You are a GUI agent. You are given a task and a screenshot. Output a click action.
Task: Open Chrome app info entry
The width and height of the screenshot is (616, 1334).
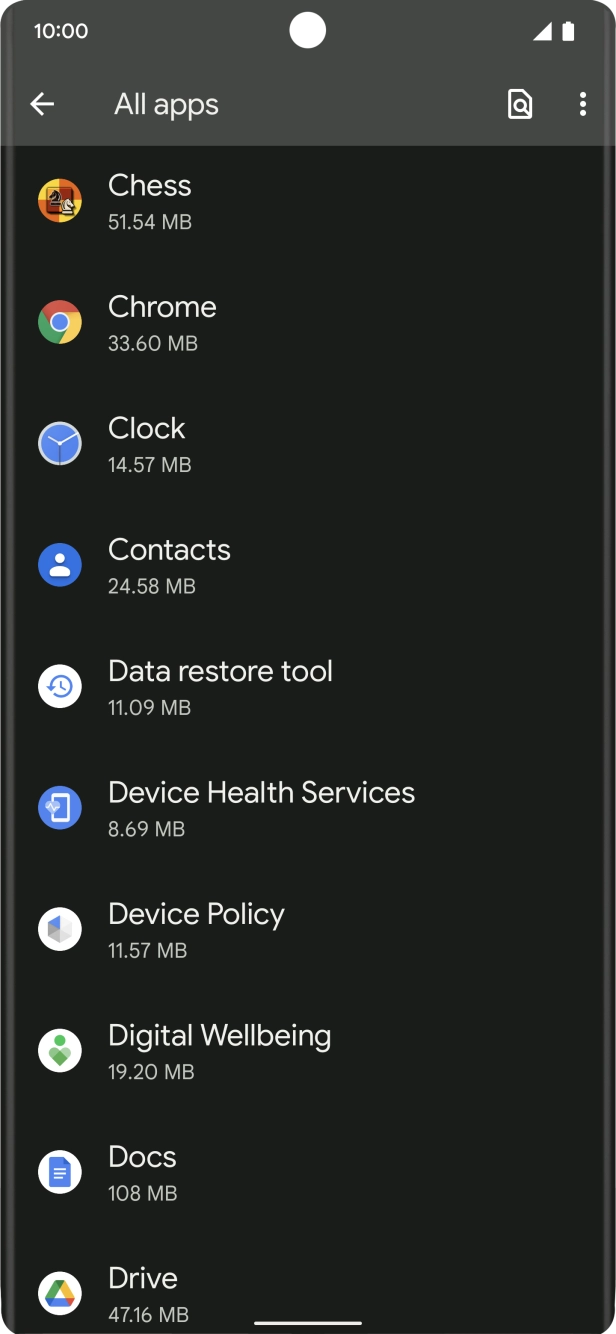click(x=300, y=322)
